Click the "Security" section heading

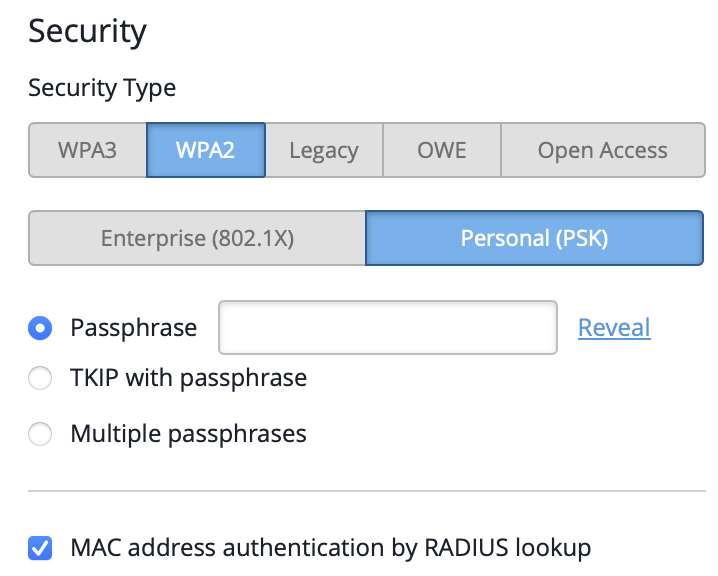(87, 31)
